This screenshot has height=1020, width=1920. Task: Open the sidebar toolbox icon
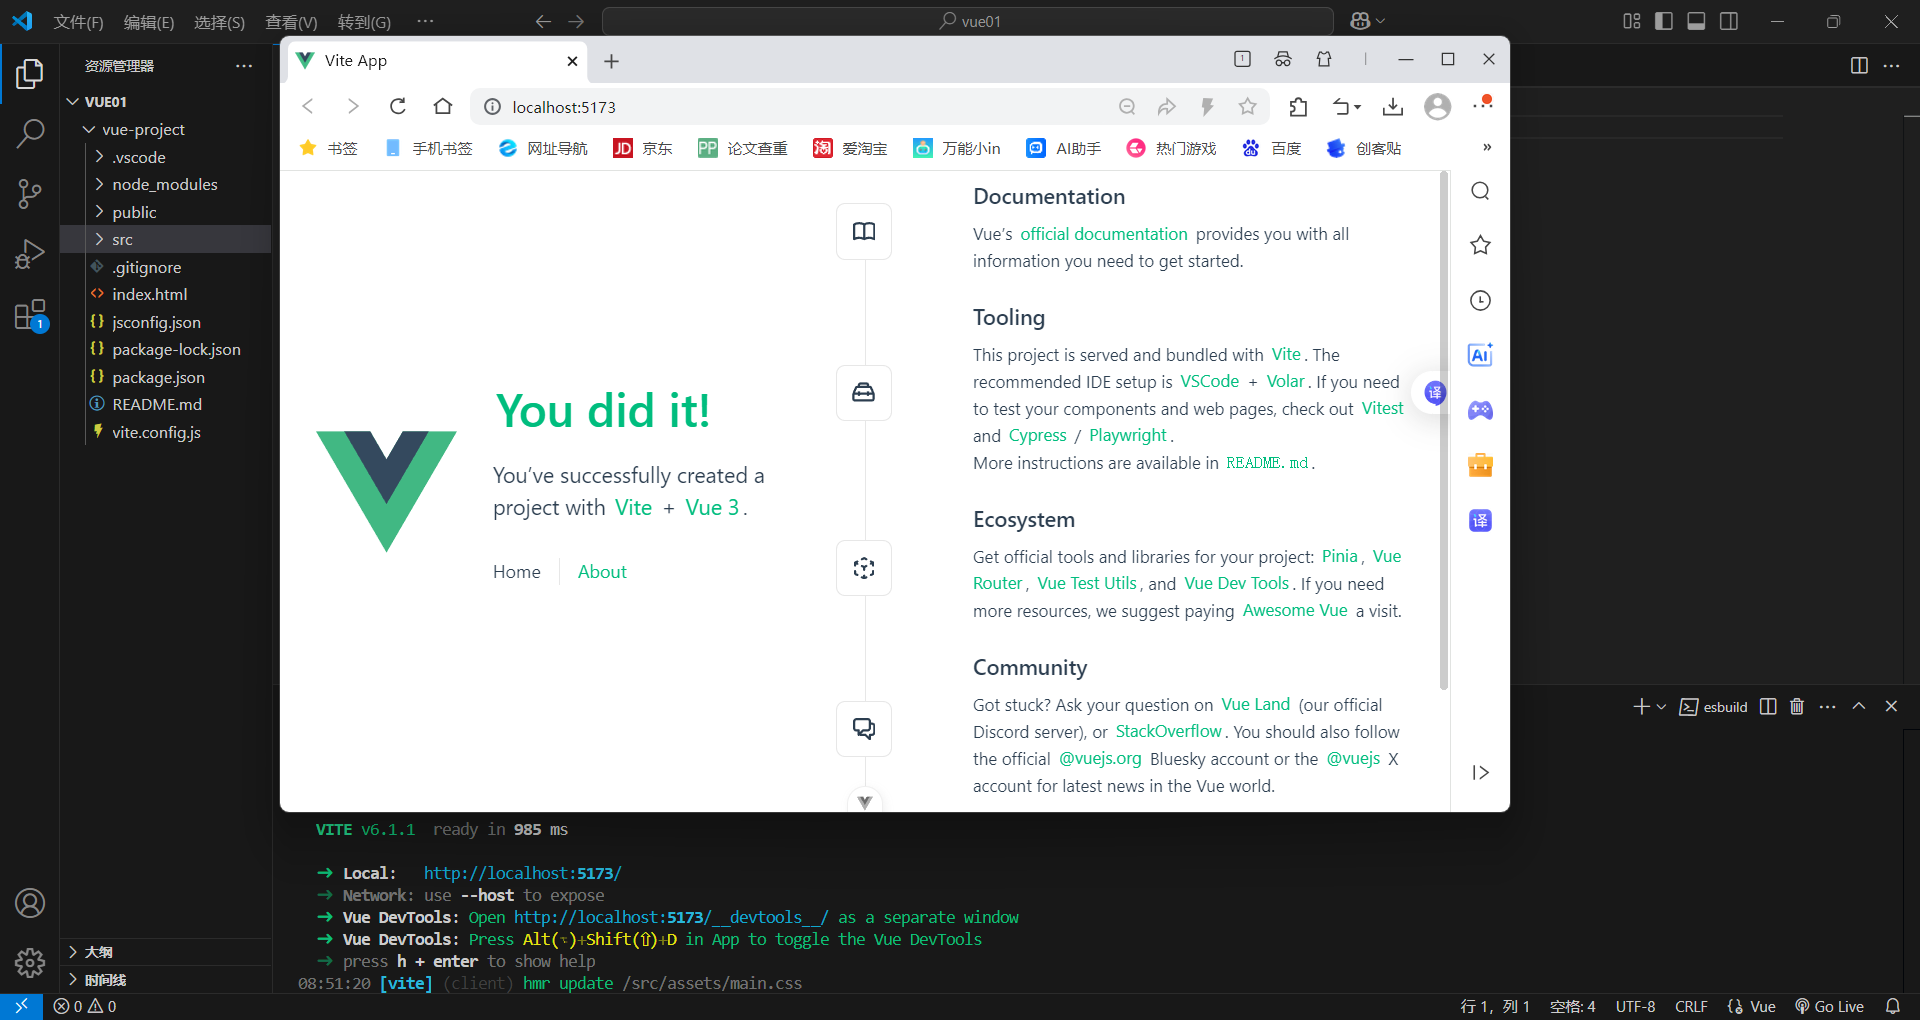pyautogui.click(x=1480, y=465)
